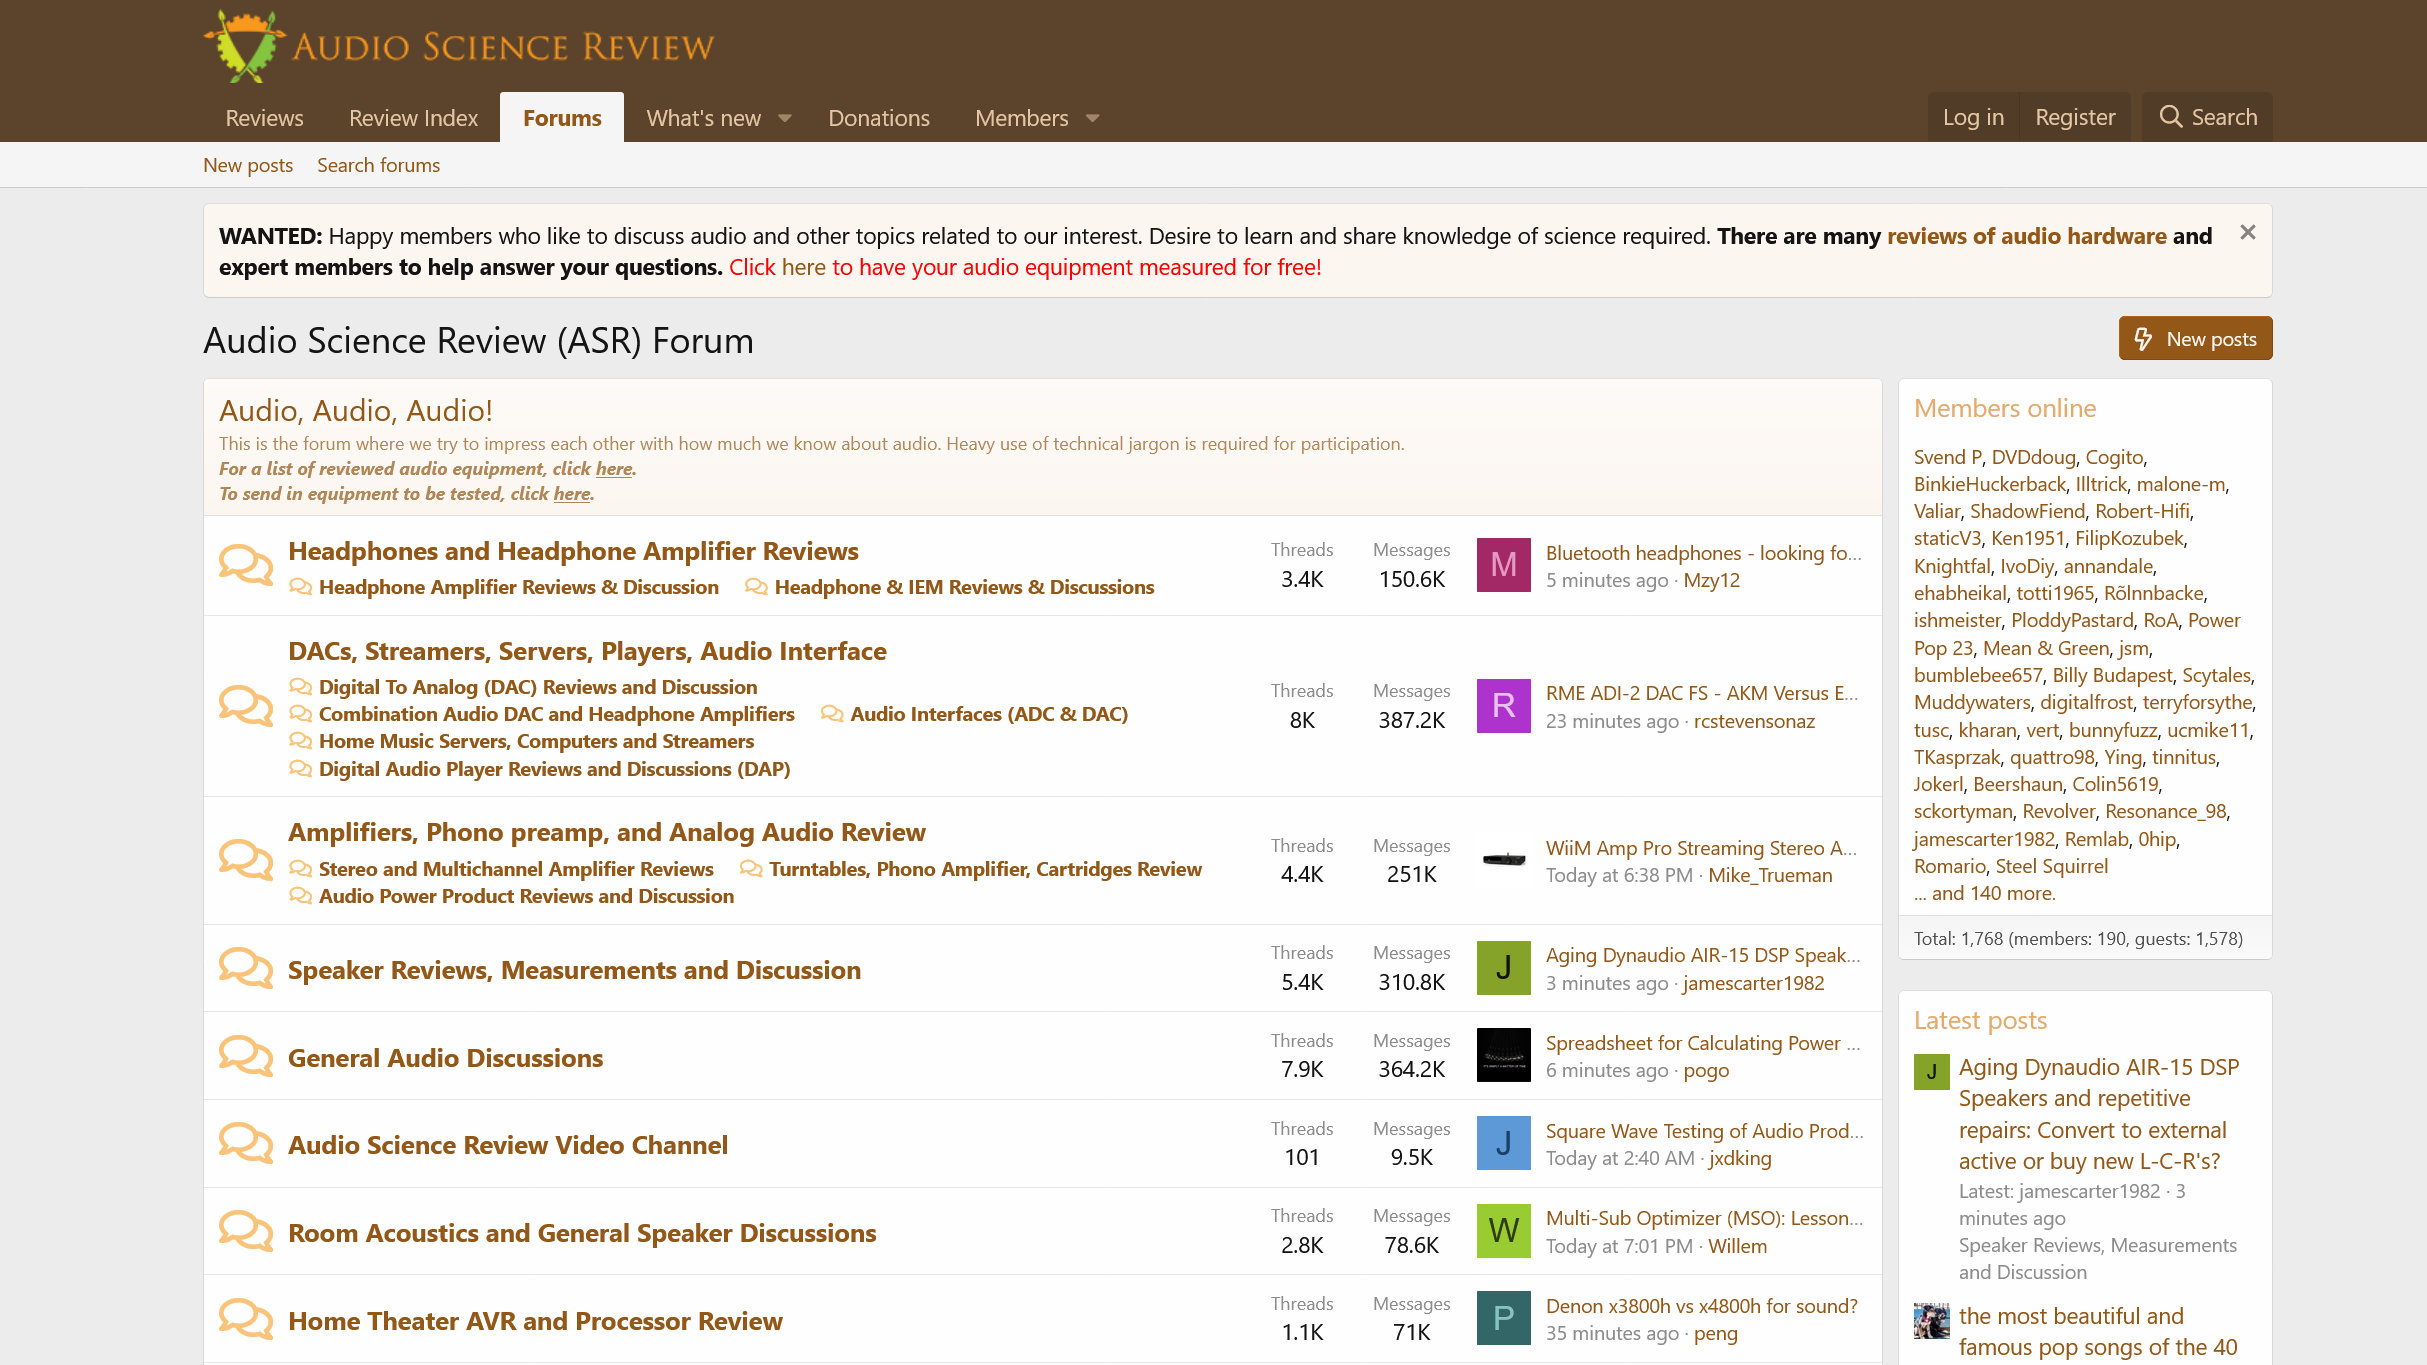Click the green W avatar for Willem
The height and width of the screenshot is (1365, 2427).
tap(1503, 1231)
